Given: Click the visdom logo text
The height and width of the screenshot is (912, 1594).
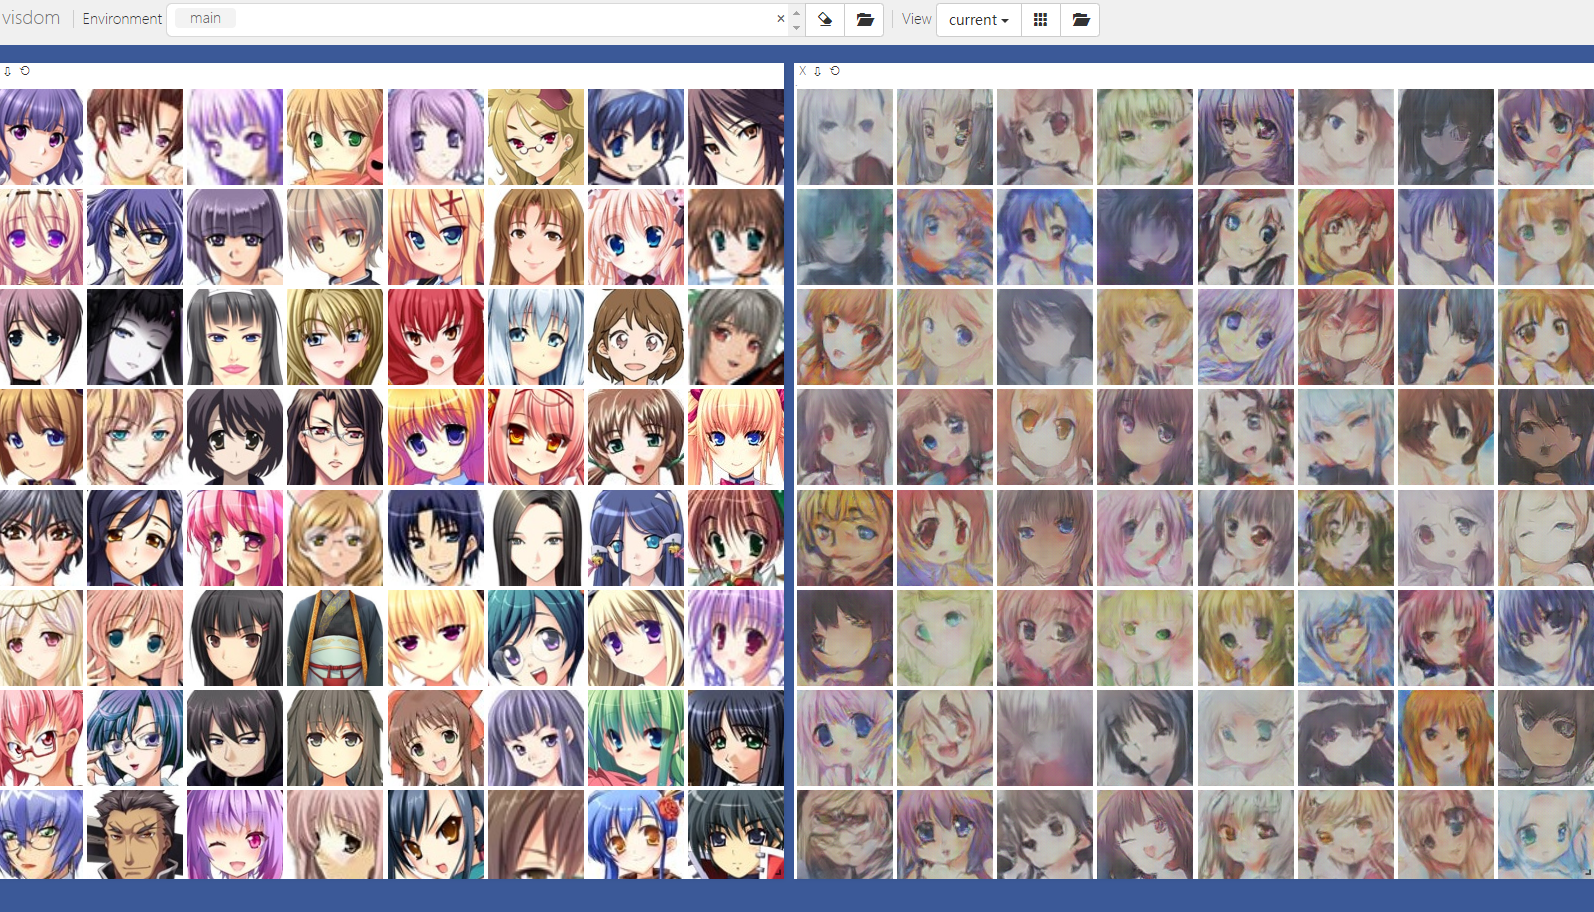Looking at the screenshot, I should tap(31, 18).
